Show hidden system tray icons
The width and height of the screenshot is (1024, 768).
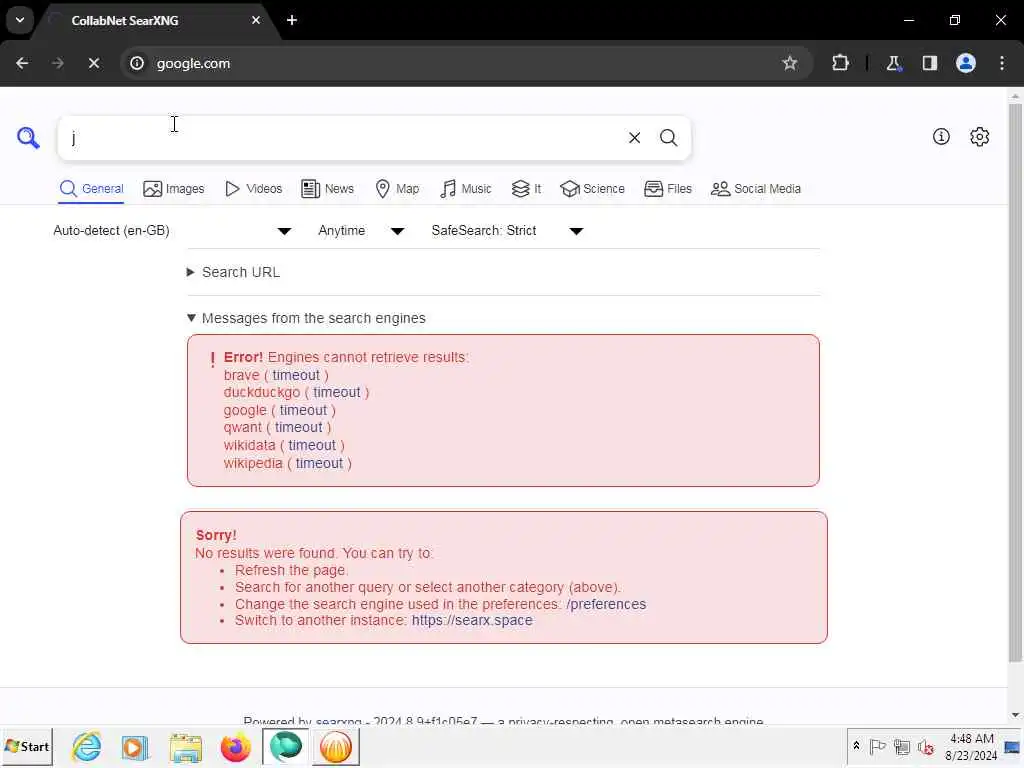tap(856, 746)
